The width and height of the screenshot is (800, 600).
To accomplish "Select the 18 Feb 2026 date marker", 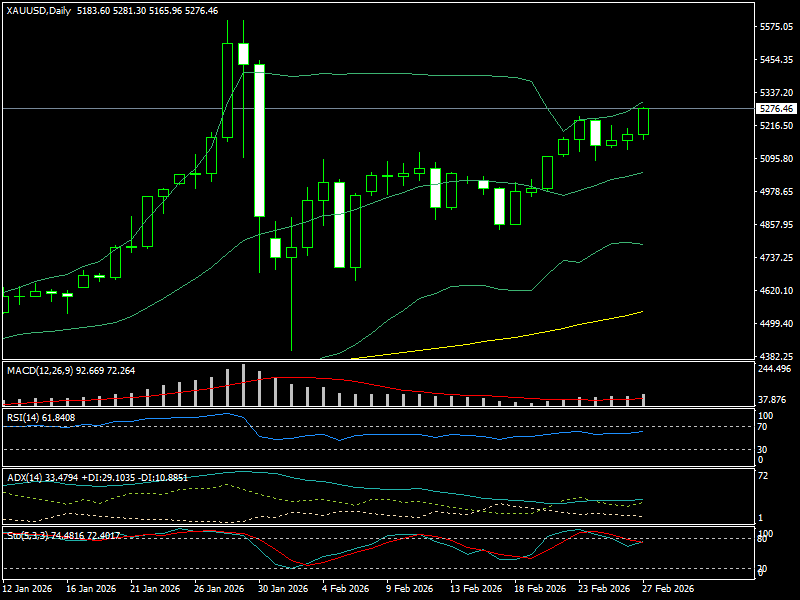I will 541,589.
